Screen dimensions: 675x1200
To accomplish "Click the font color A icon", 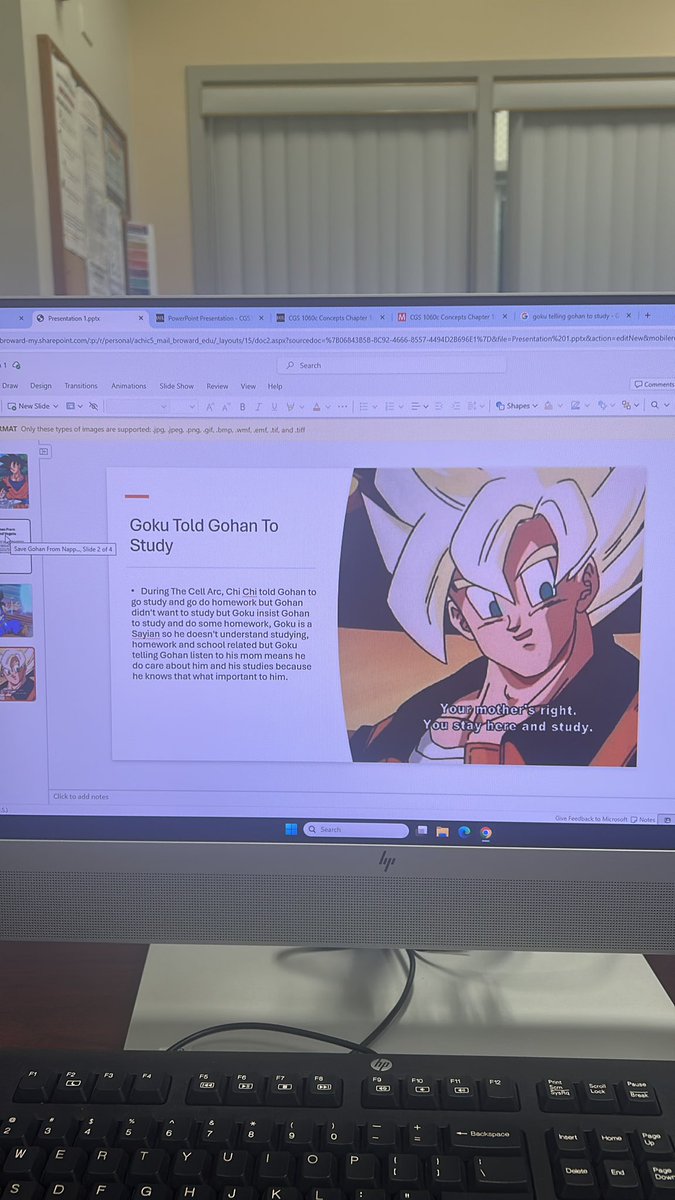I will [316, 407].
